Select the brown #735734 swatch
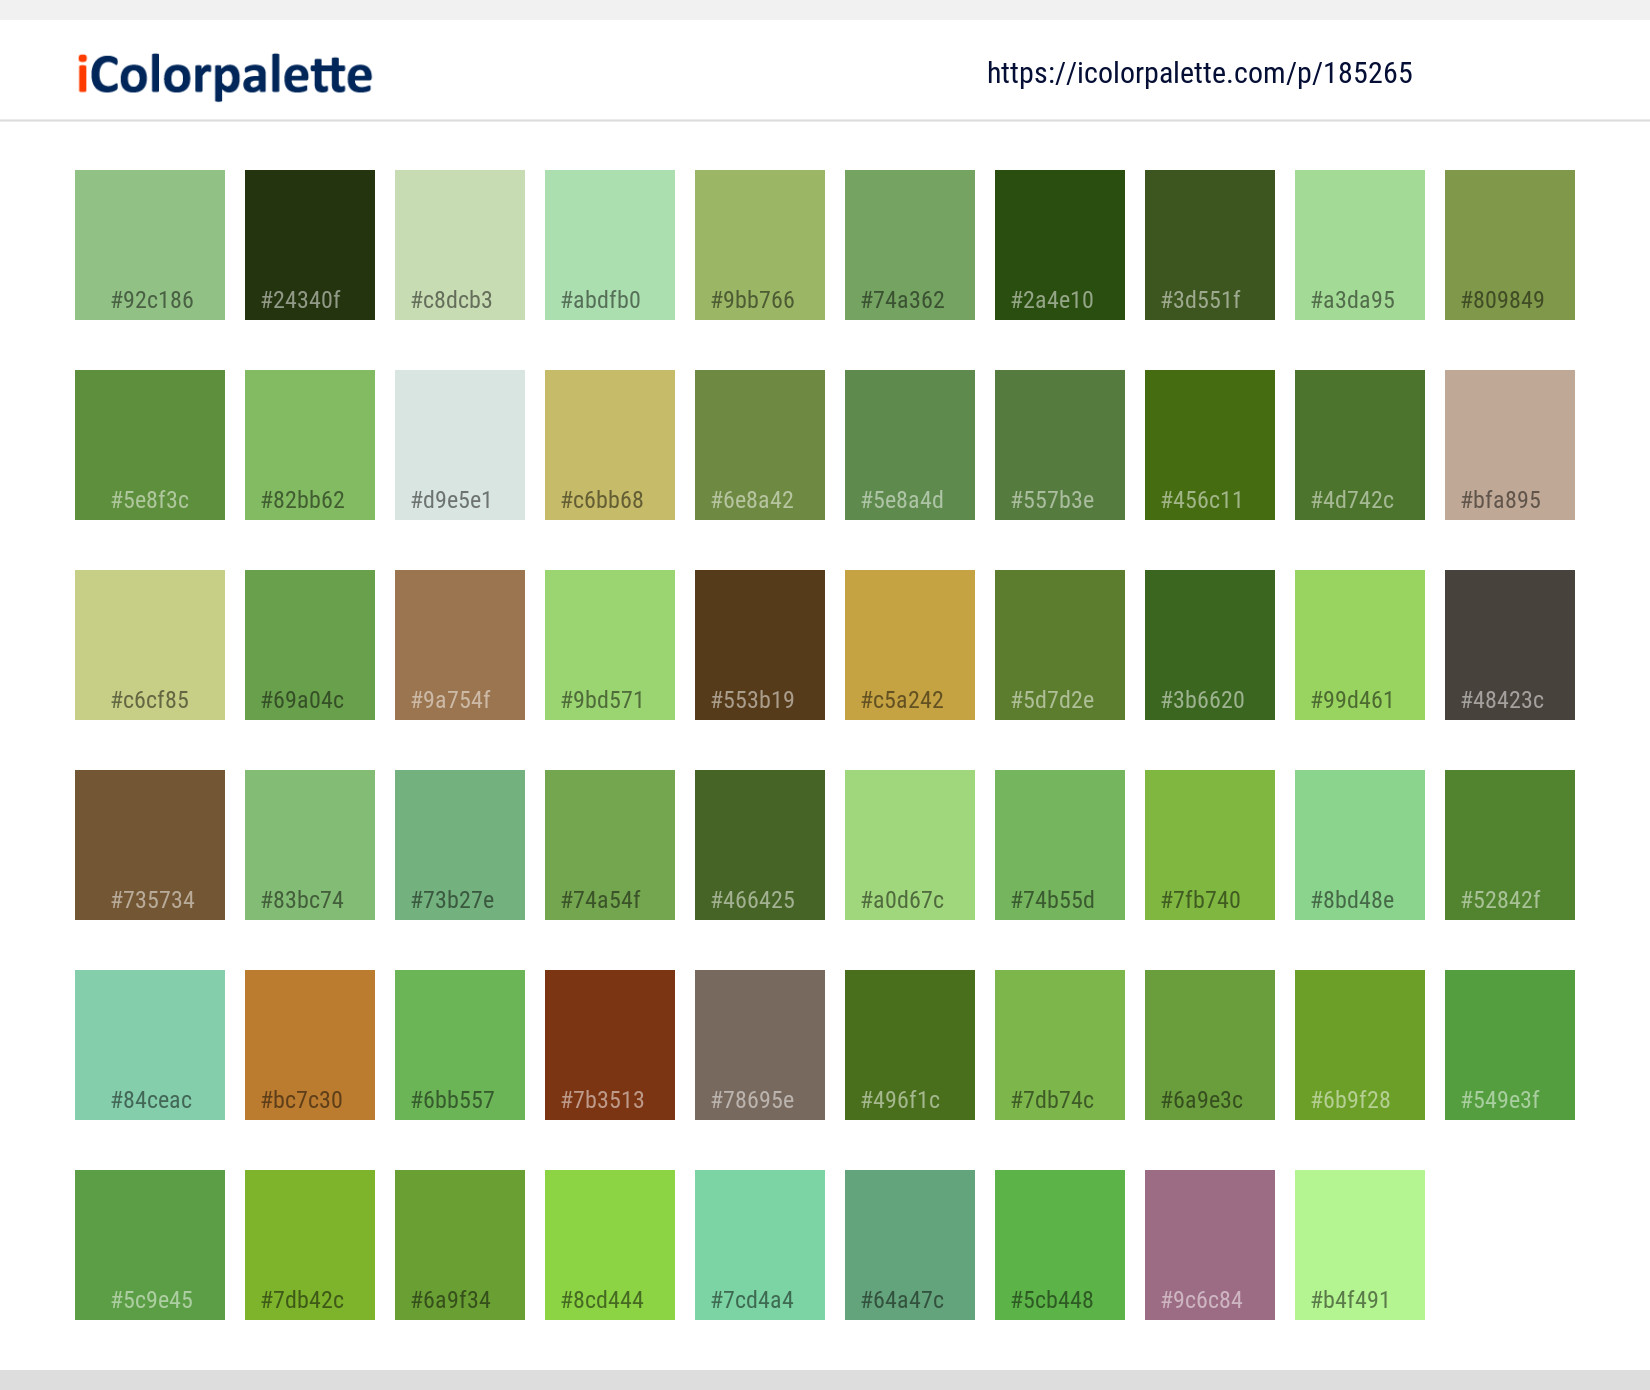 tap(150, 845)
